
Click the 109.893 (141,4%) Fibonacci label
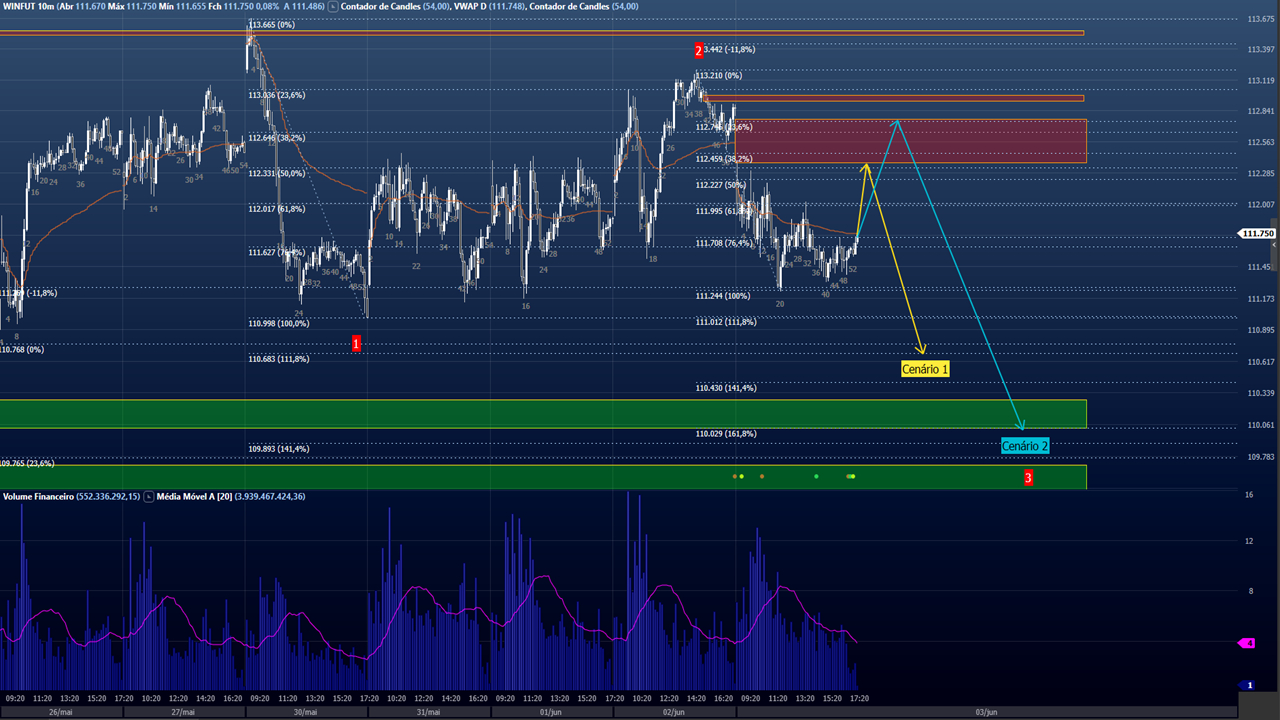[279, 449]
